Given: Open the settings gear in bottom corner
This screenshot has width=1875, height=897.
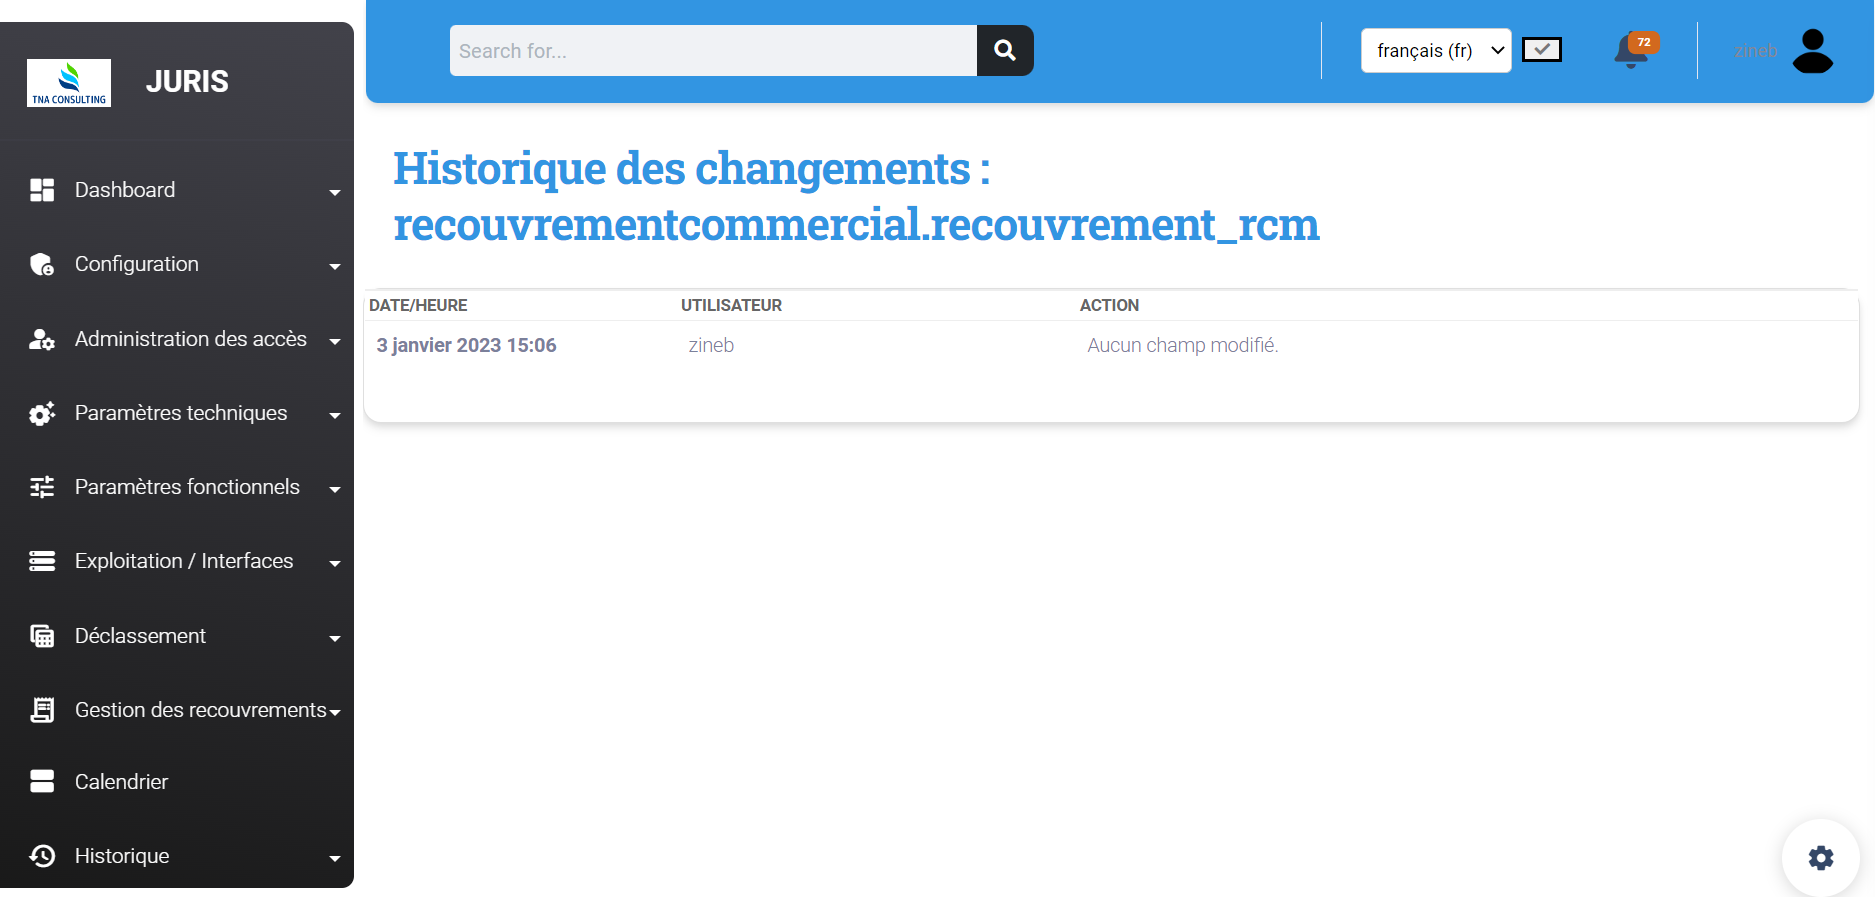Looking at the screenshot, I should (1820, 857).
